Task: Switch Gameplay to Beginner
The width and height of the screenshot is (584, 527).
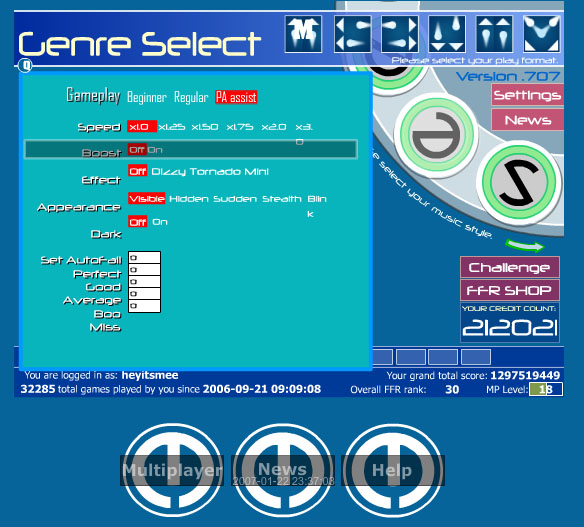Action: point(147,98)
